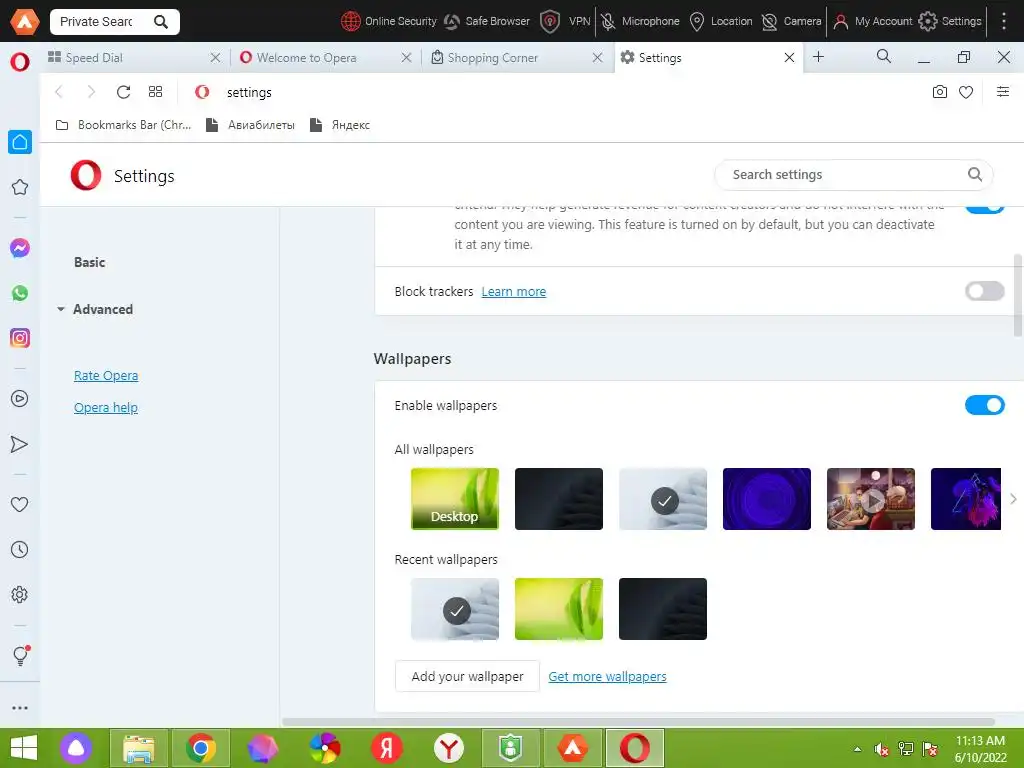
Task: Close the Shopping Corner tab
Action: point(597,57)
